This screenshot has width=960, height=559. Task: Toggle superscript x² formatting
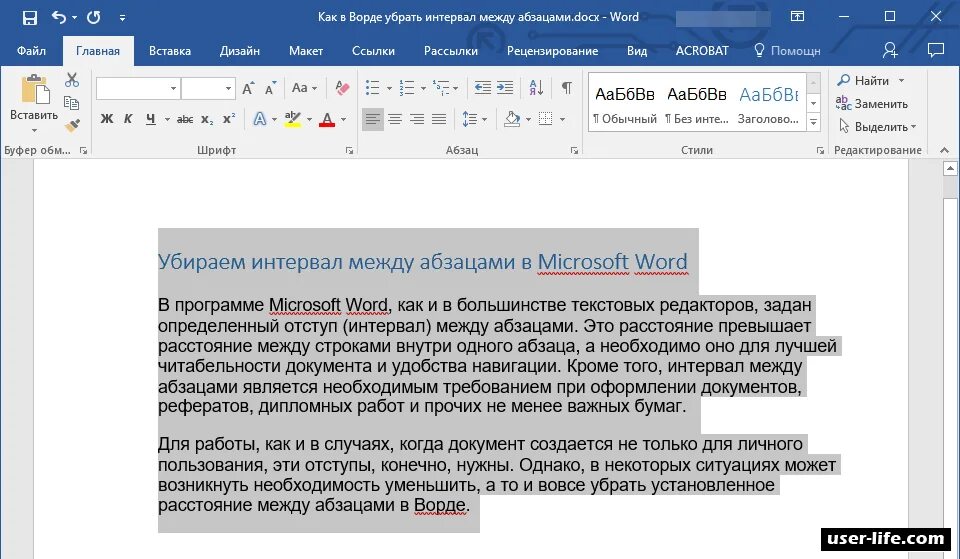(x=229, y=119)
